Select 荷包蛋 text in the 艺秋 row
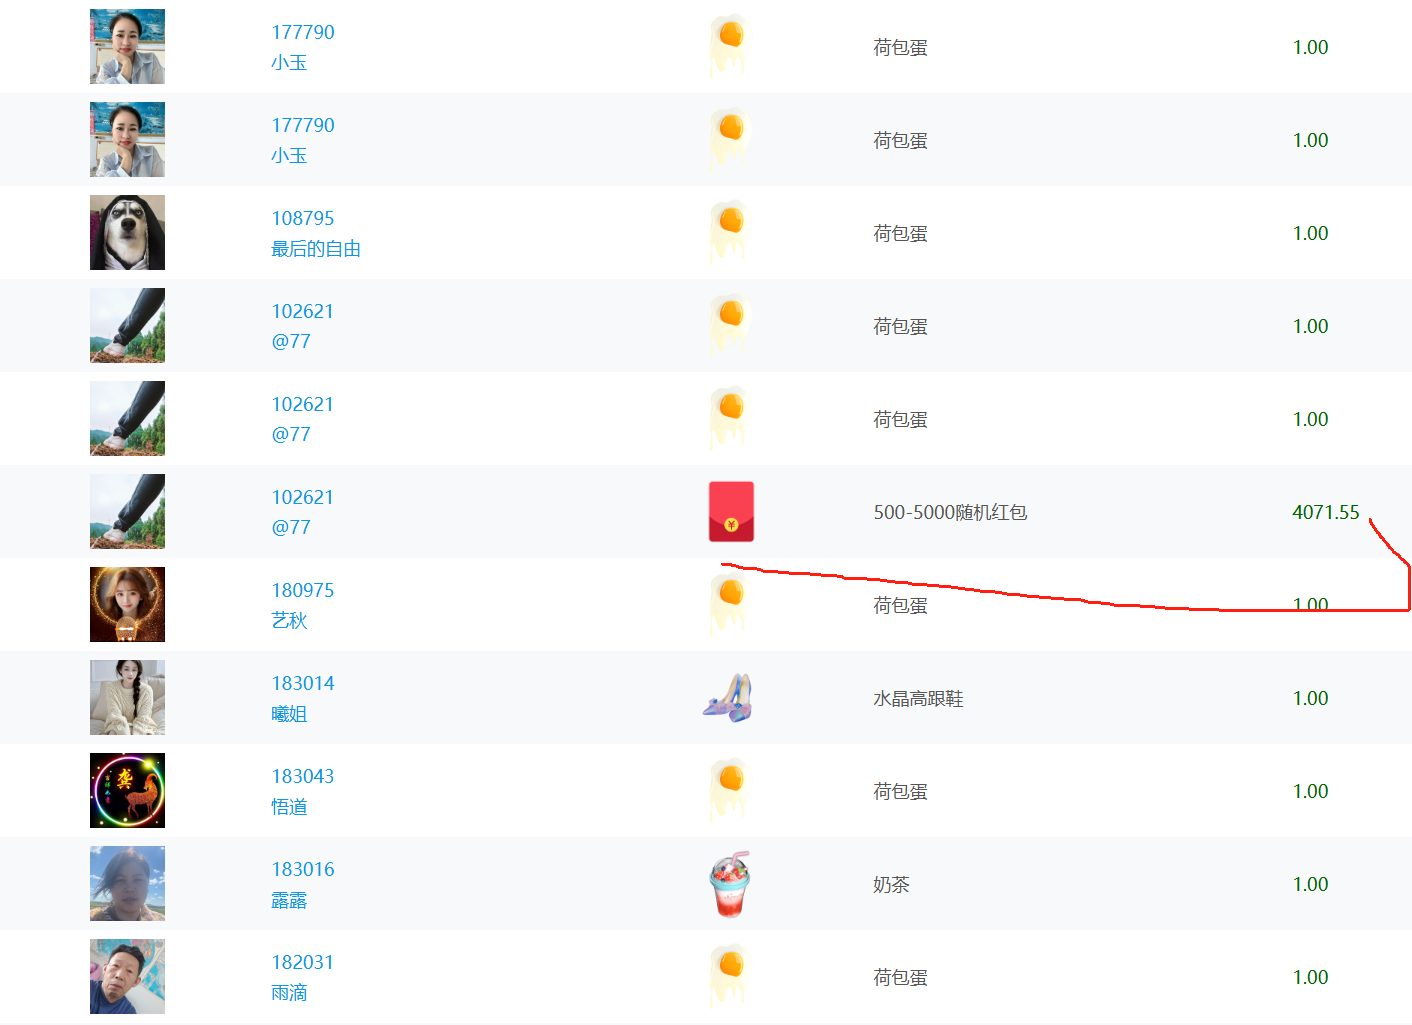The height and width of the screenshot is (1025, 1412). pyautogui.click(x=900, y=605)
